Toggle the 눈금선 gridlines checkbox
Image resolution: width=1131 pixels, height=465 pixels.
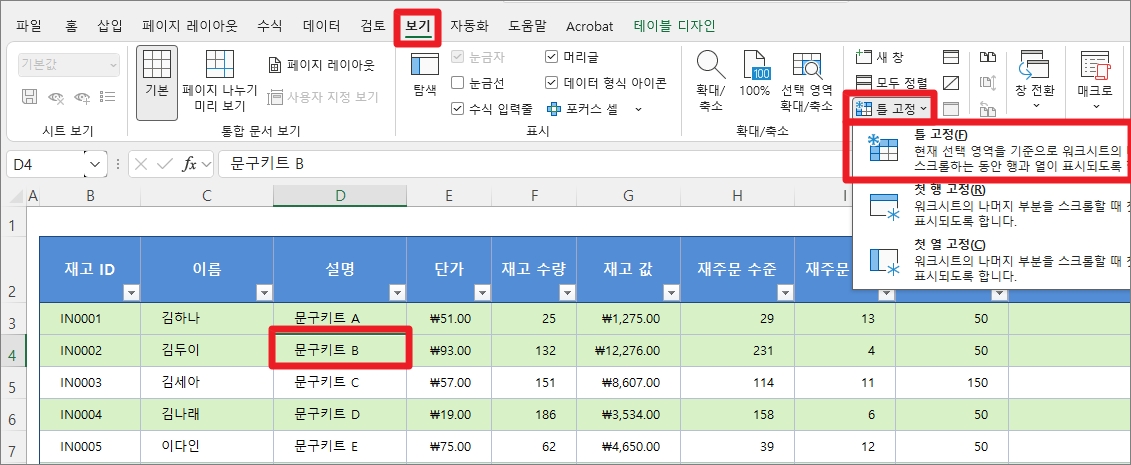[x=457, y=83]
